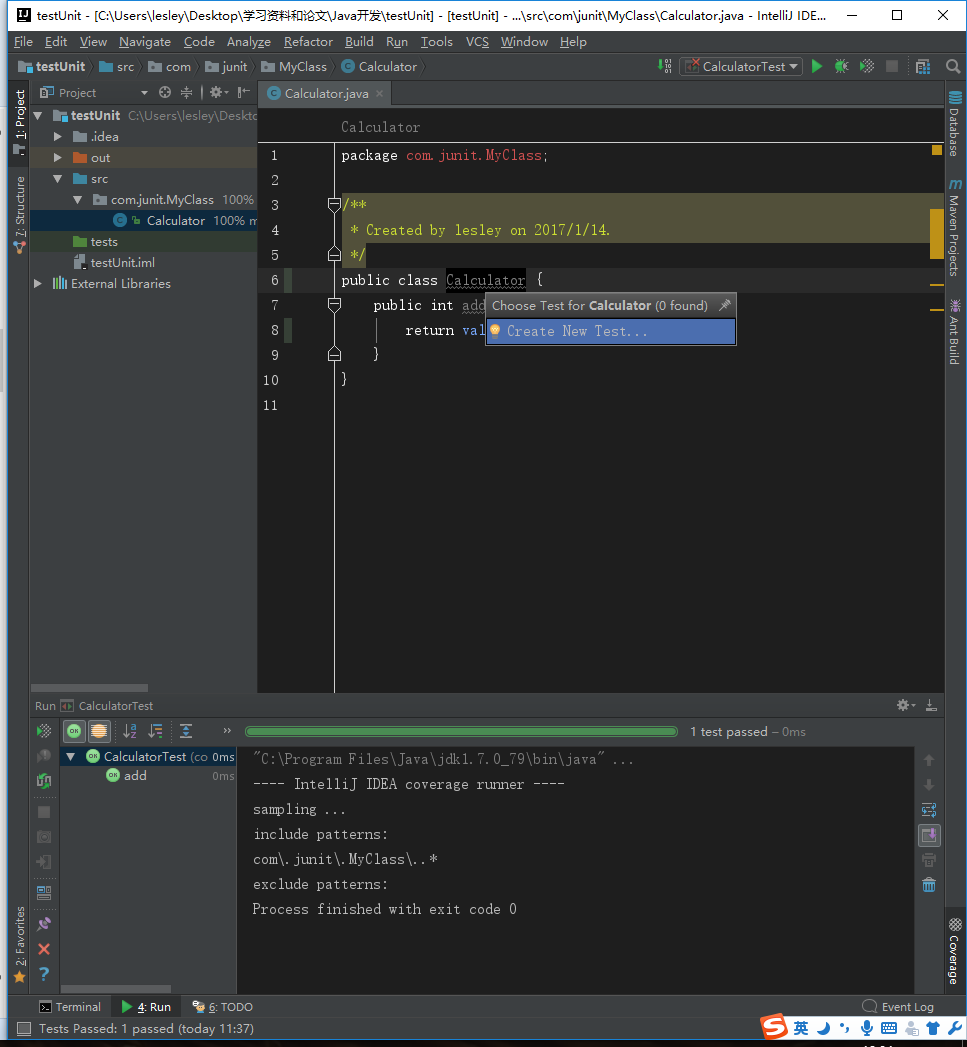Viewport: 967px width, 1047px height.
Task: Run CalculatorTest with the green play button
Action: pos(817,66)
